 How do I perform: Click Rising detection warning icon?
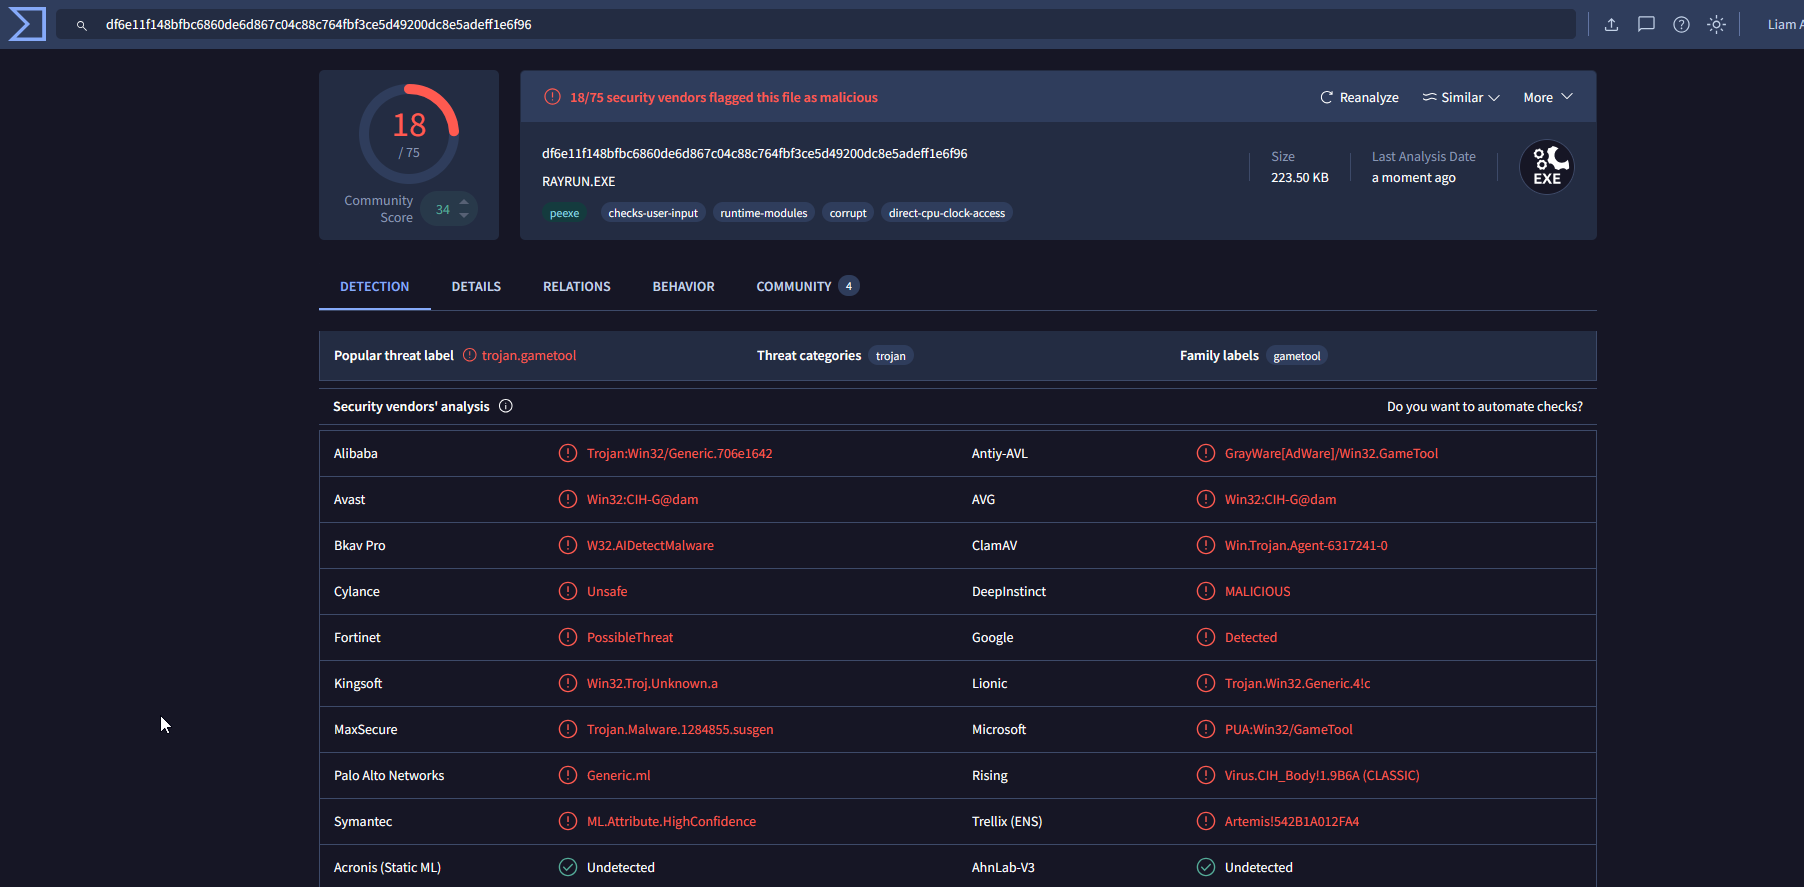tap(1206, 775)
